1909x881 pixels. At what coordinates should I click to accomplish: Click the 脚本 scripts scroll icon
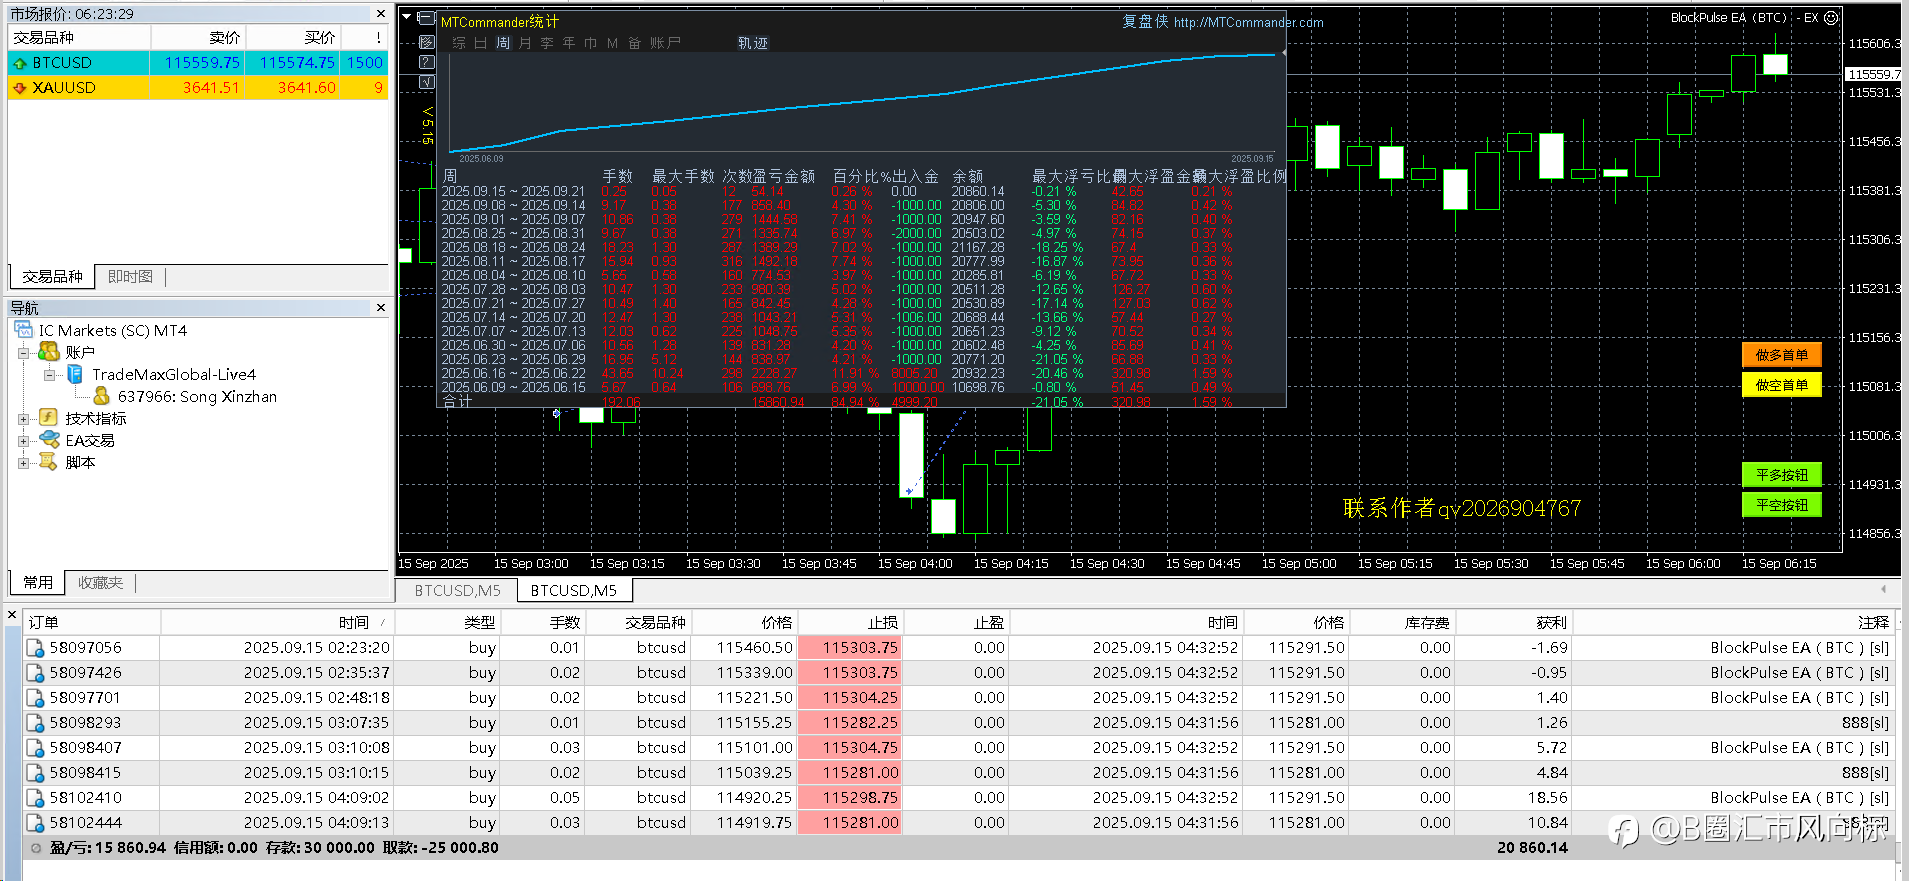[x=49, y=462]
